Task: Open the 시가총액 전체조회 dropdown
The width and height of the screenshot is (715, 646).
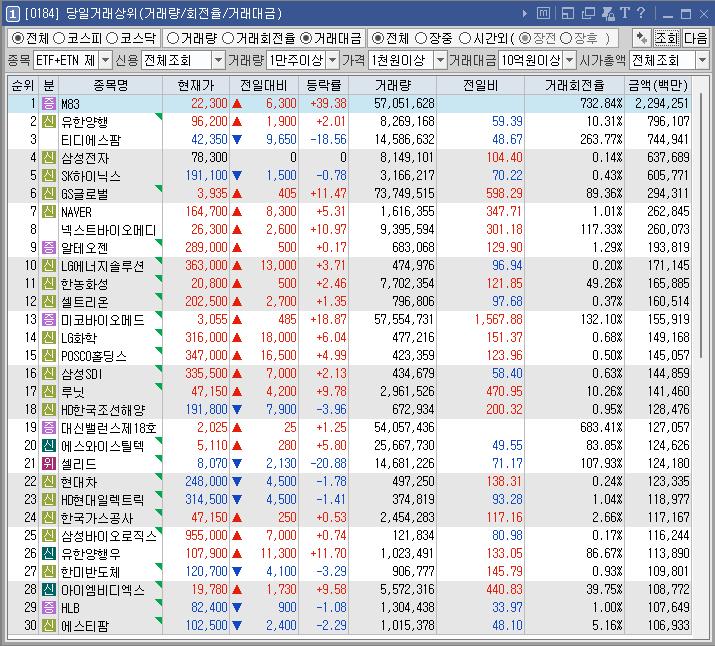Action: pyautogui.click(x=702, y=60)
